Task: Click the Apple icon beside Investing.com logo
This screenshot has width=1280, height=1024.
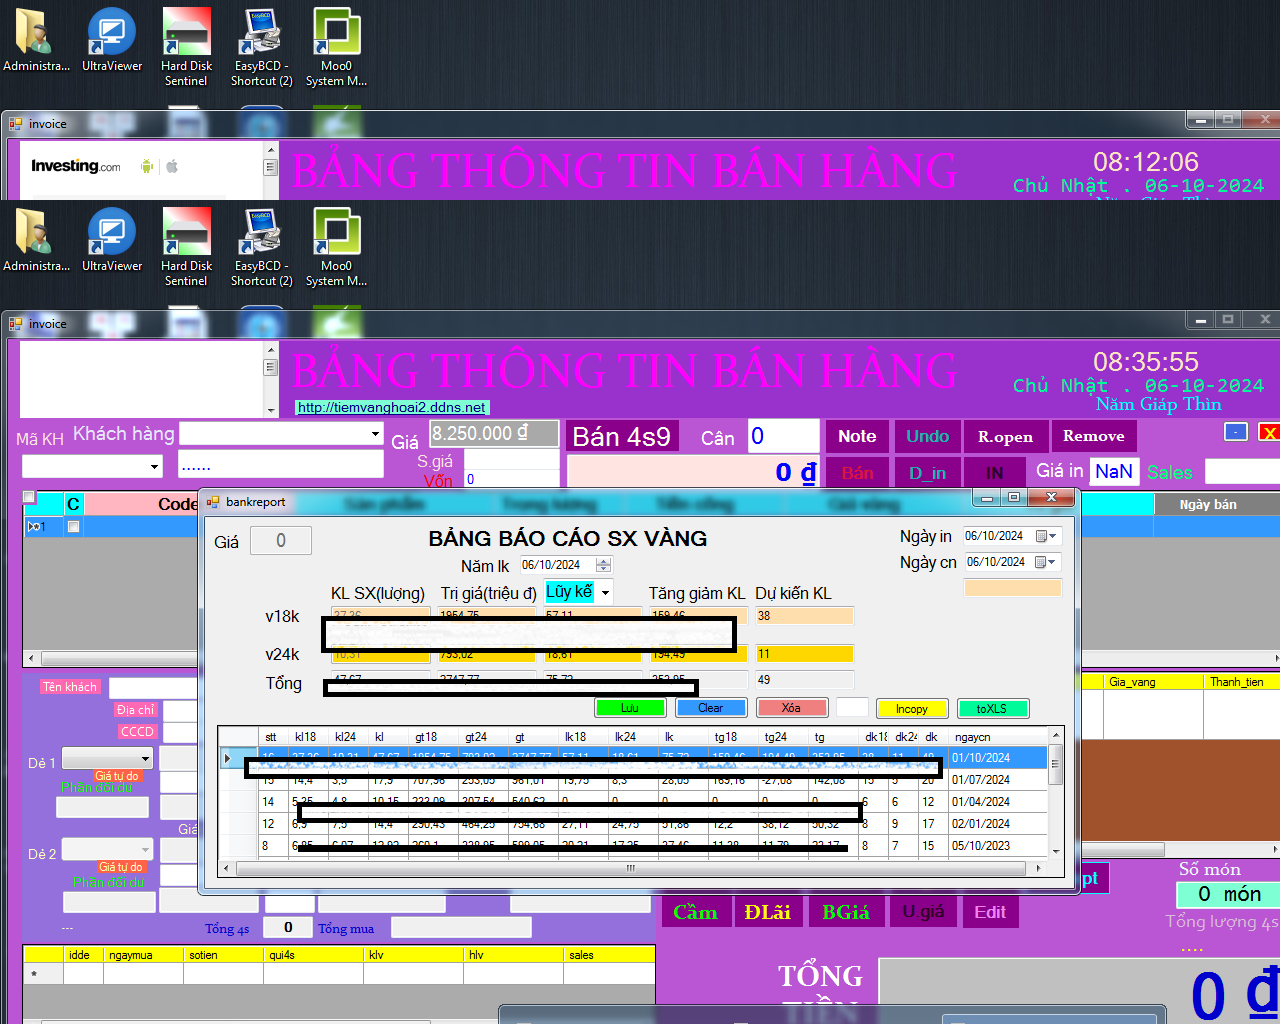Action: point(172,166)
